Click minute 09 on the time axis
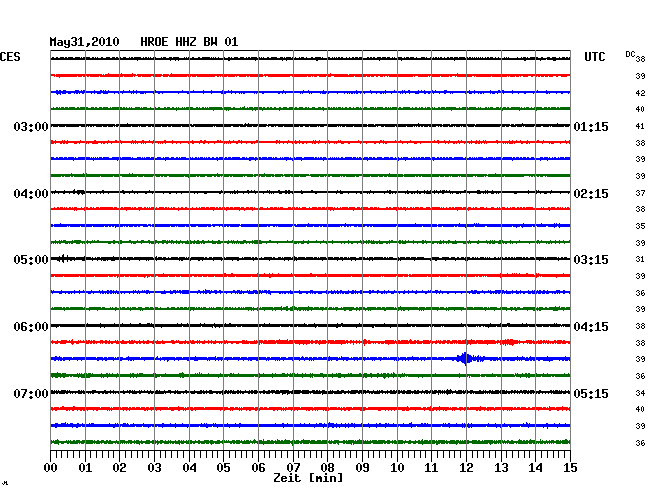 (x=362, y=468)
